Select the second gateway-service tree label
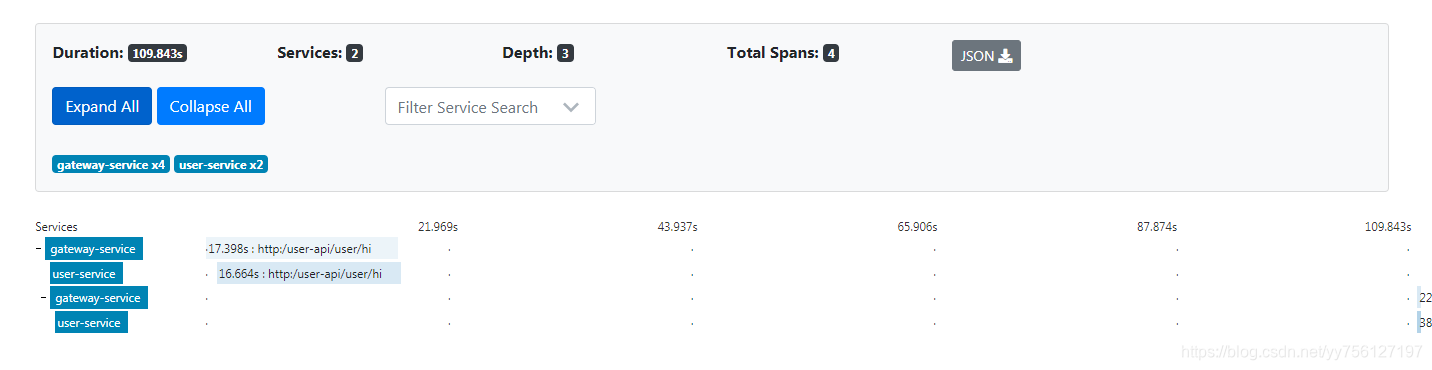 pyautogui.click(x=99, y=298)
